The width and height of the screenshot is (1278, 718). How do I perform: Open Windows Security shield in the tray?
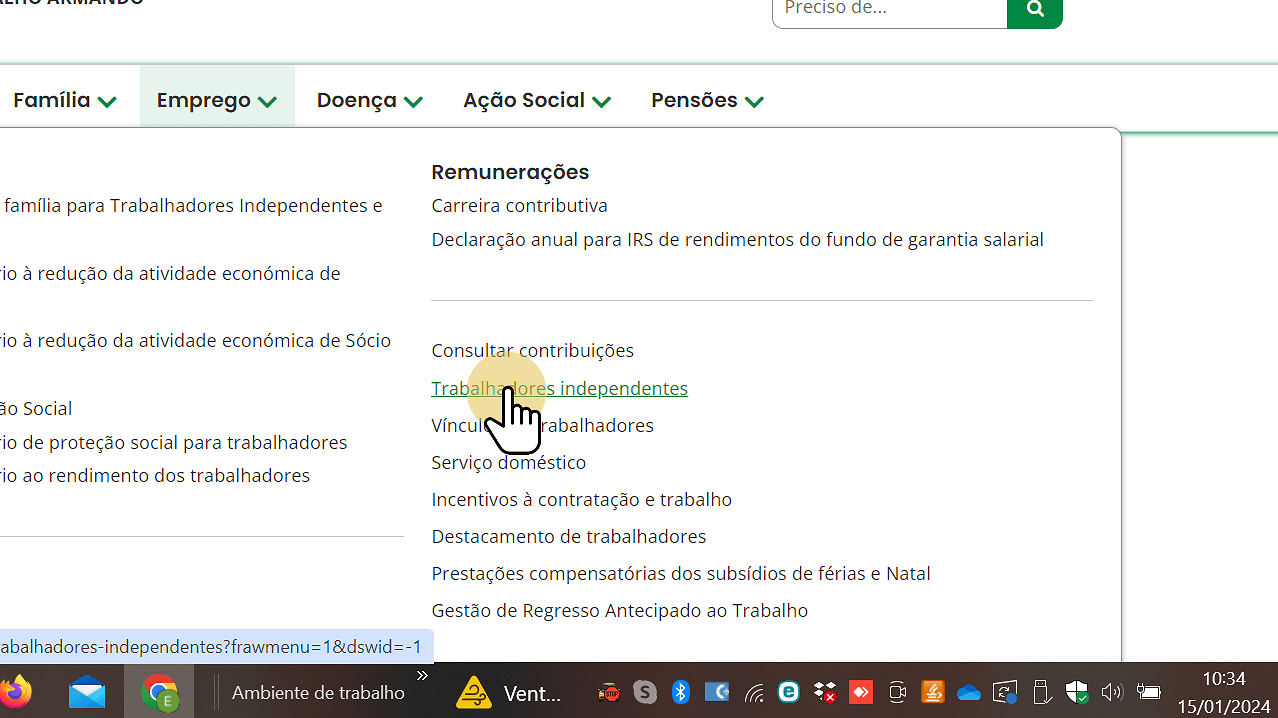pos(1076,691)
